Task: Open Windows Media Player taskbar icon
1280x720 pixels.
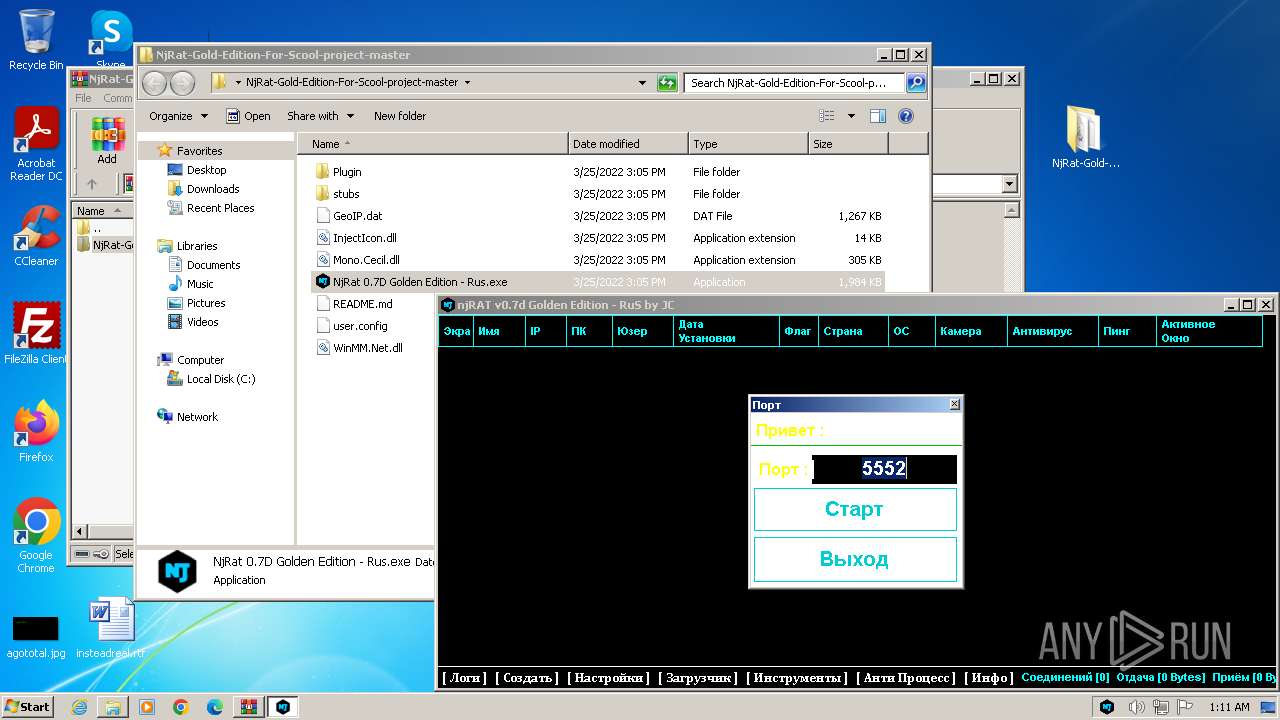Action: click(x=147, y=707)
